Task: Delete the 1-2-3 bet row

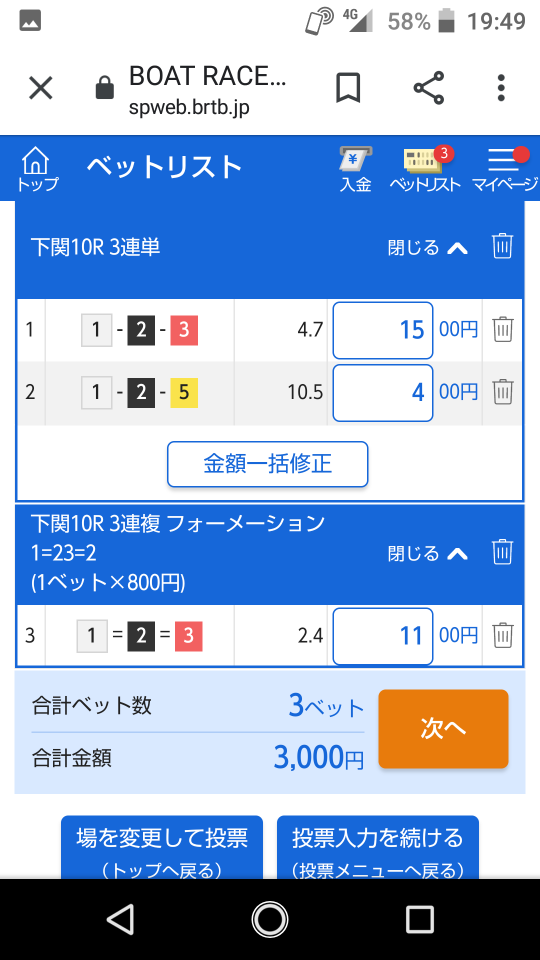Action: [x=503, y=329]
